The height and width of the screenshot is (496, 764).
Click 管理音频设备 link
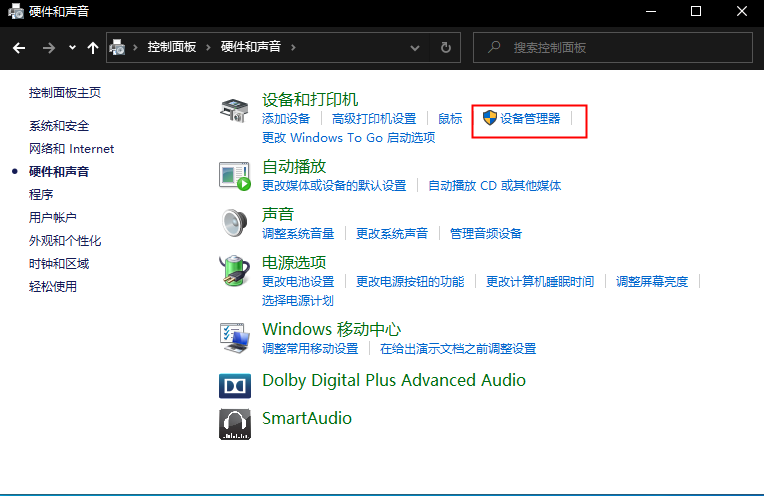[x=485, y=233]
